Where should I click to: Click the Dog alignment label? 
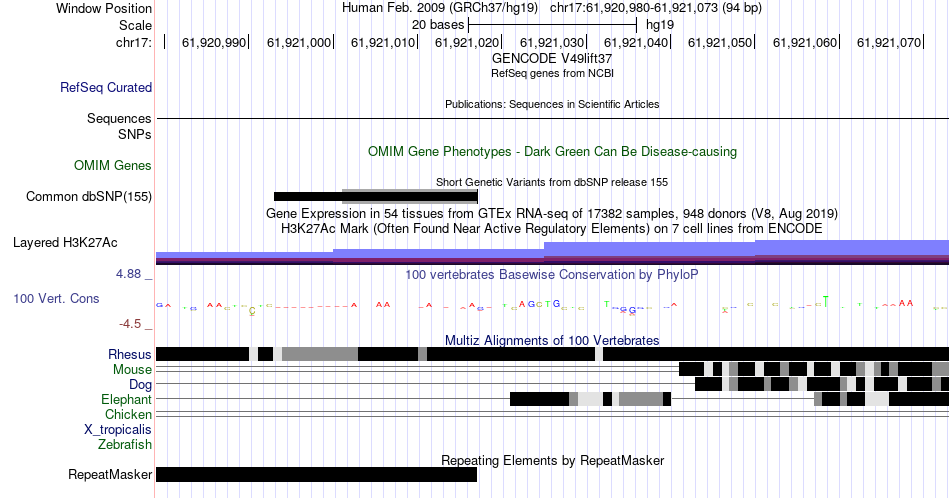[140, 385]
